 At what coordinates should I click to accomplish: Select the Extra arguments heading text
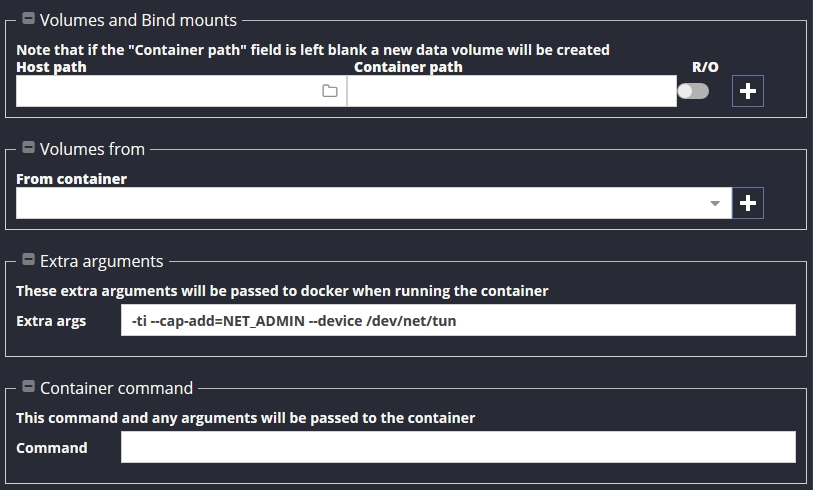coord(102,261)
